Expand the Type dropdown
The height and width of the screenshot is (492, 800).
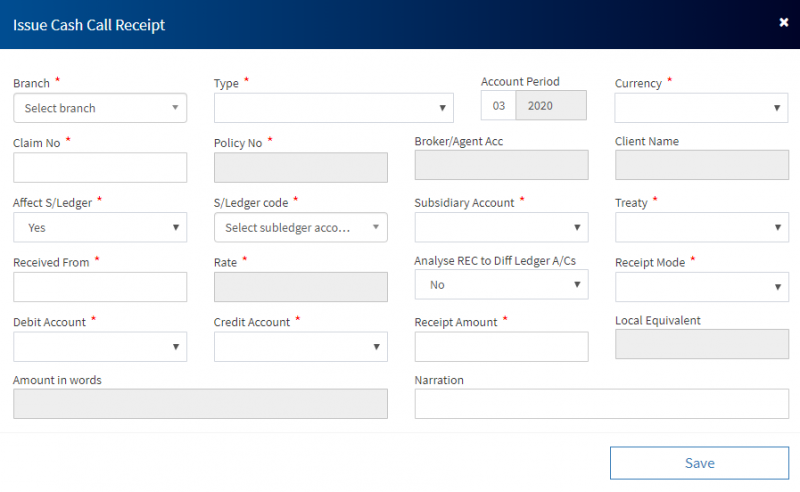[333, 108]
